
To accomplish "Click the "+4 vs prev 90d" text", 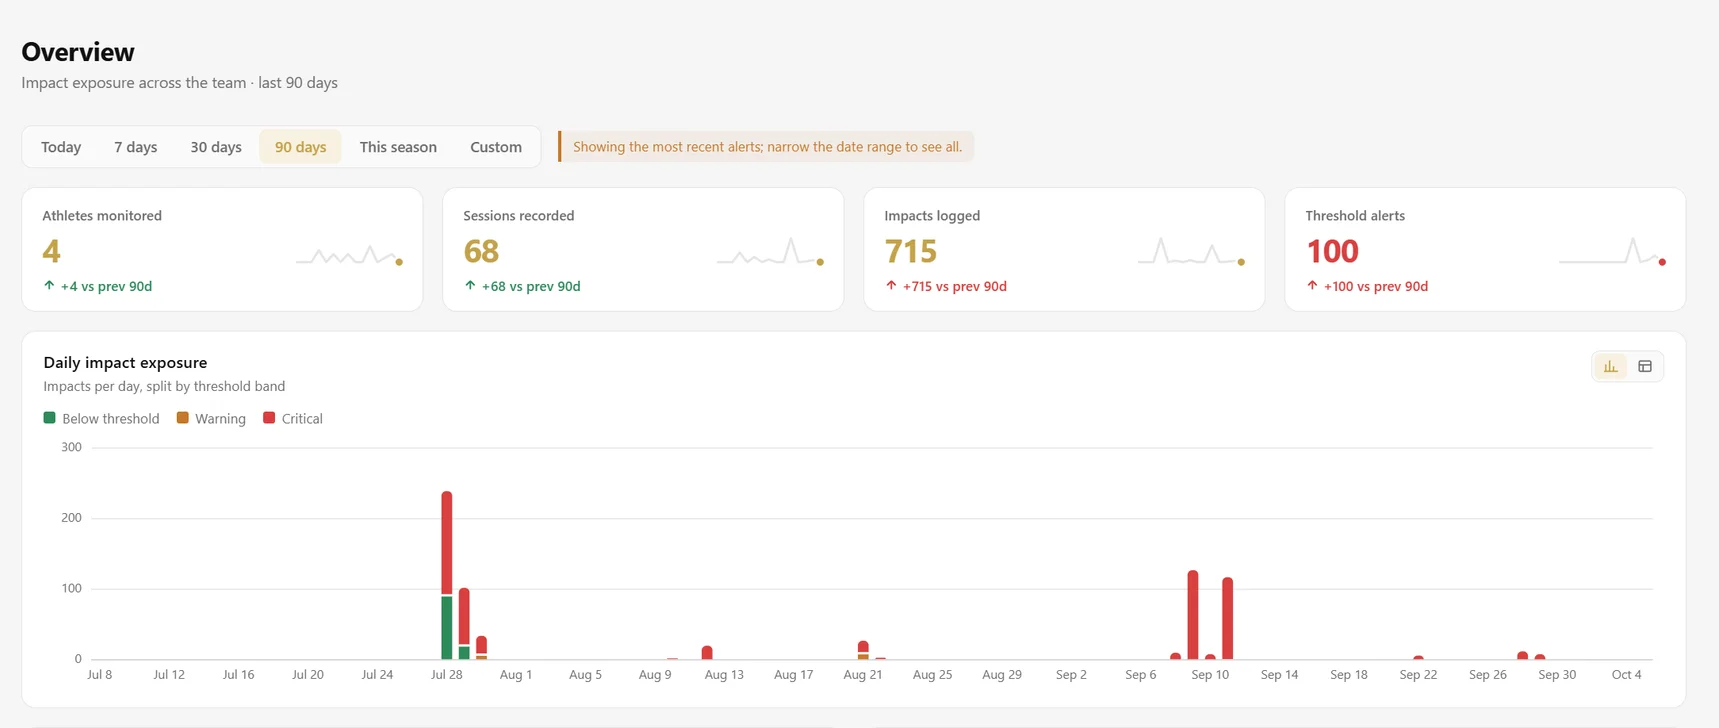I will [106, 286].
